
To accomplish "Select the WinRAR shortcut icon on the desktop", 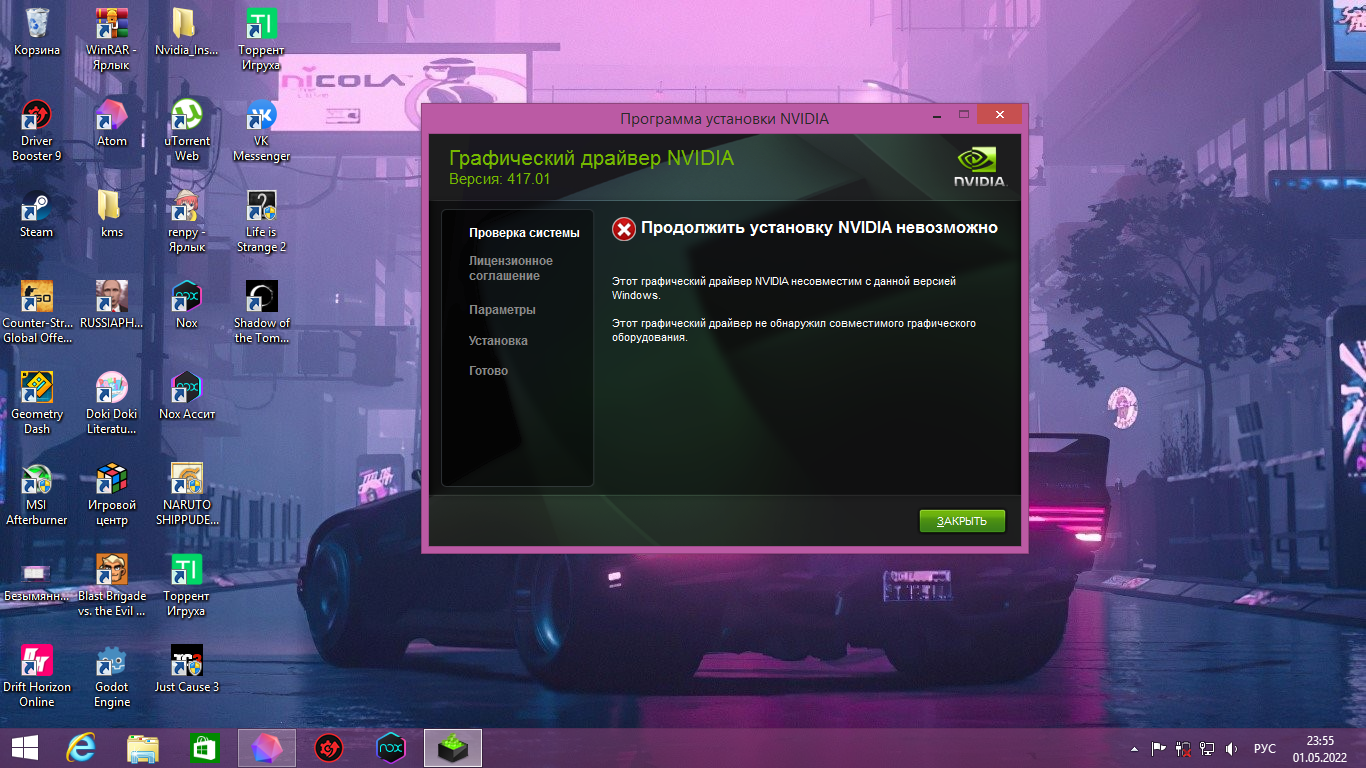I will point(112,39).
